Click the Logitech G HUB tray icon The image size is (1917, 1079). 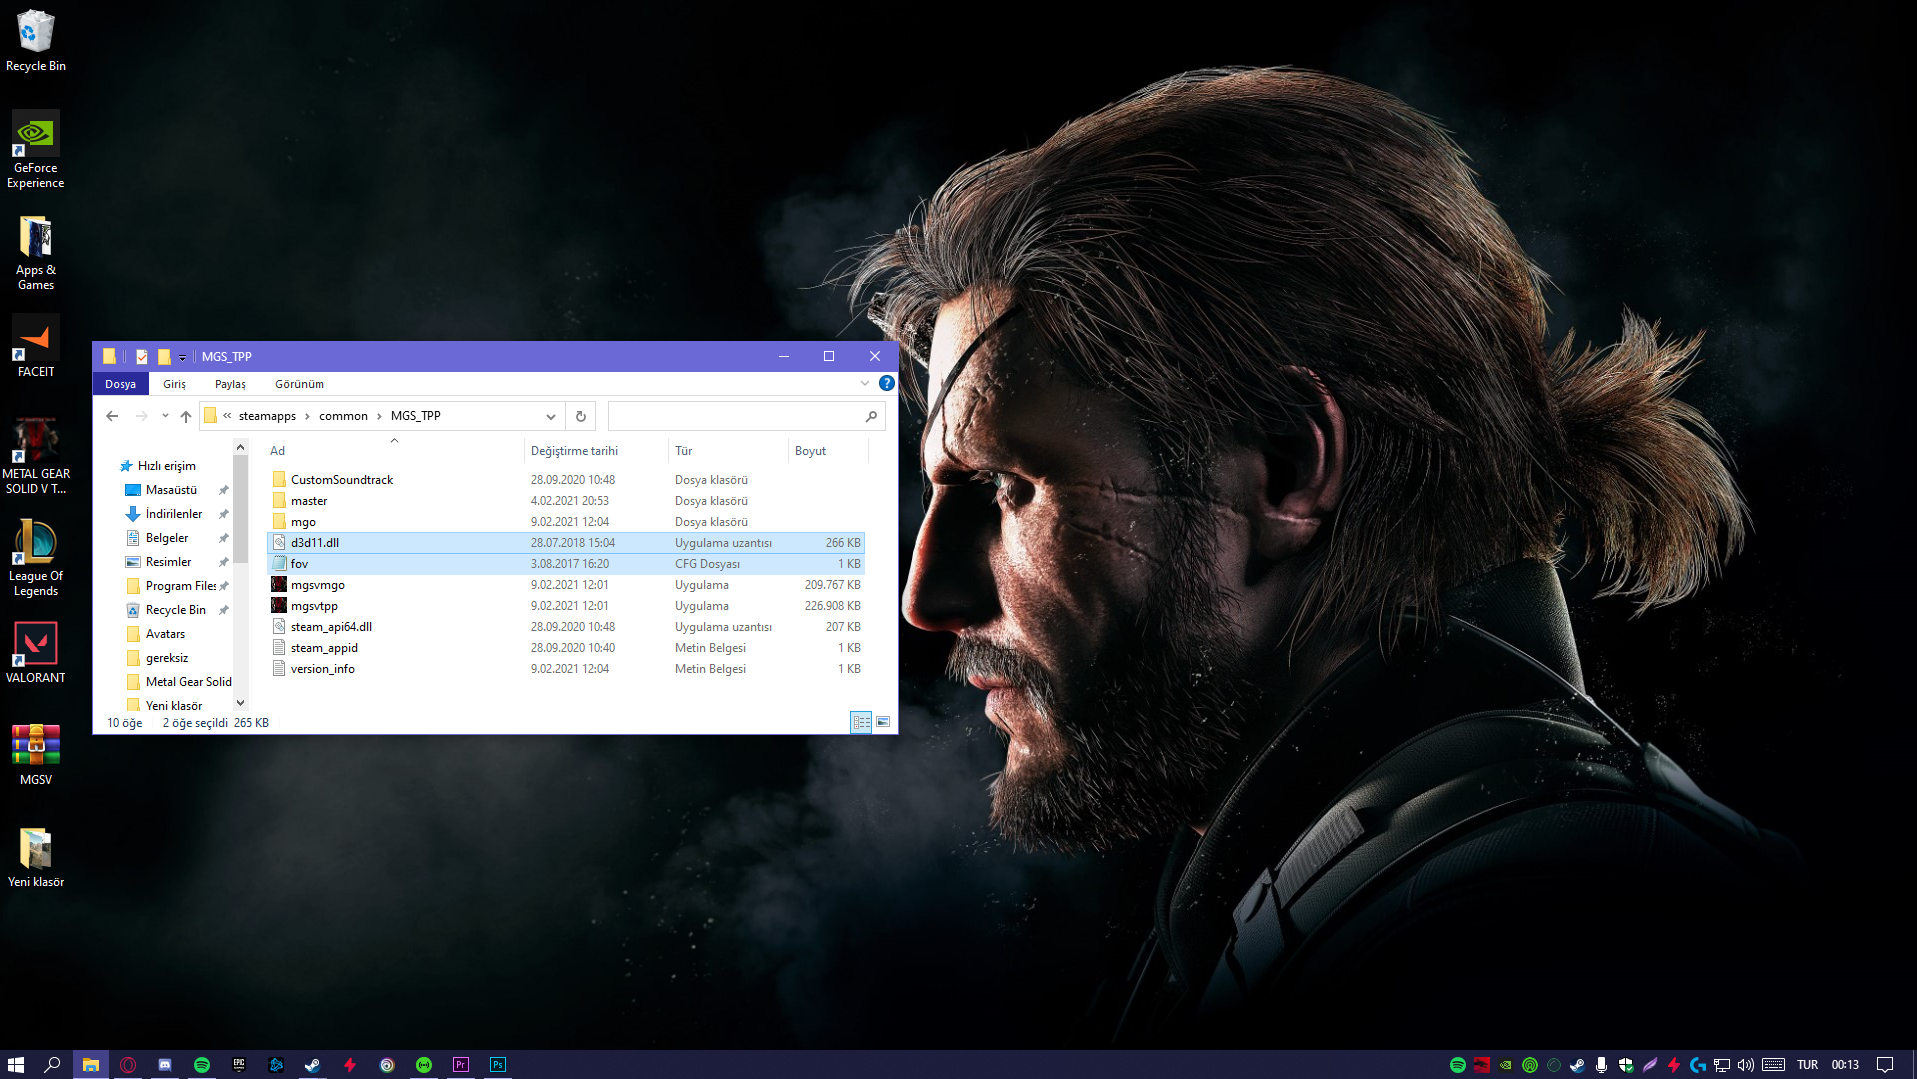tap(1698, 1065)
